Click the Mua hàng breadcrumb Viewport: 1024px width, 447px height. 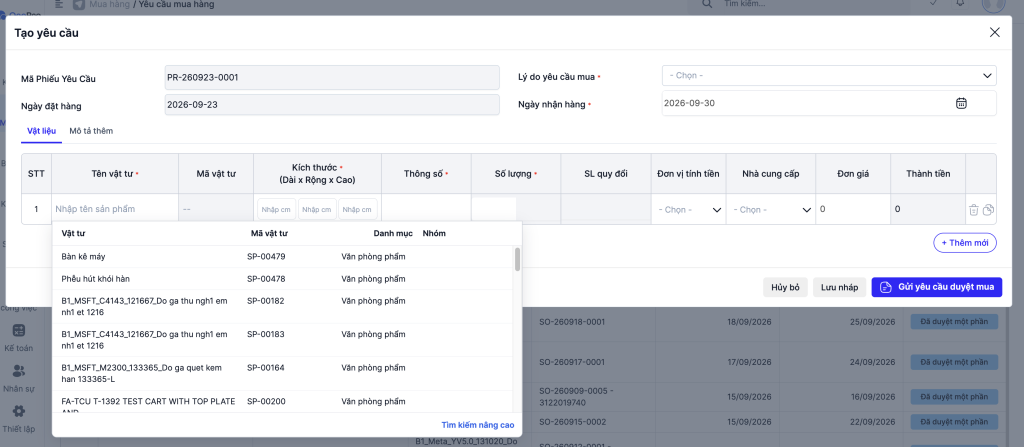point(109,5)
